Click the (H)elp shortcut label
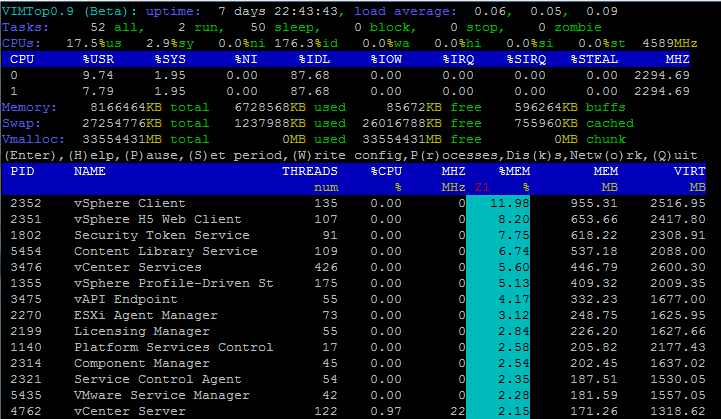Image resolution: width=721 pixels, height=419 pixels. (x=94, y=155)
